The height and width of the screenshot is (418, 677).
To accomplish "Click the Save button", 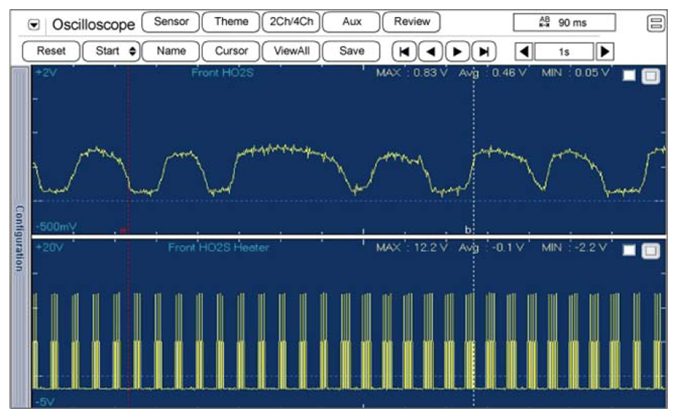I will (x=351, y=50).
